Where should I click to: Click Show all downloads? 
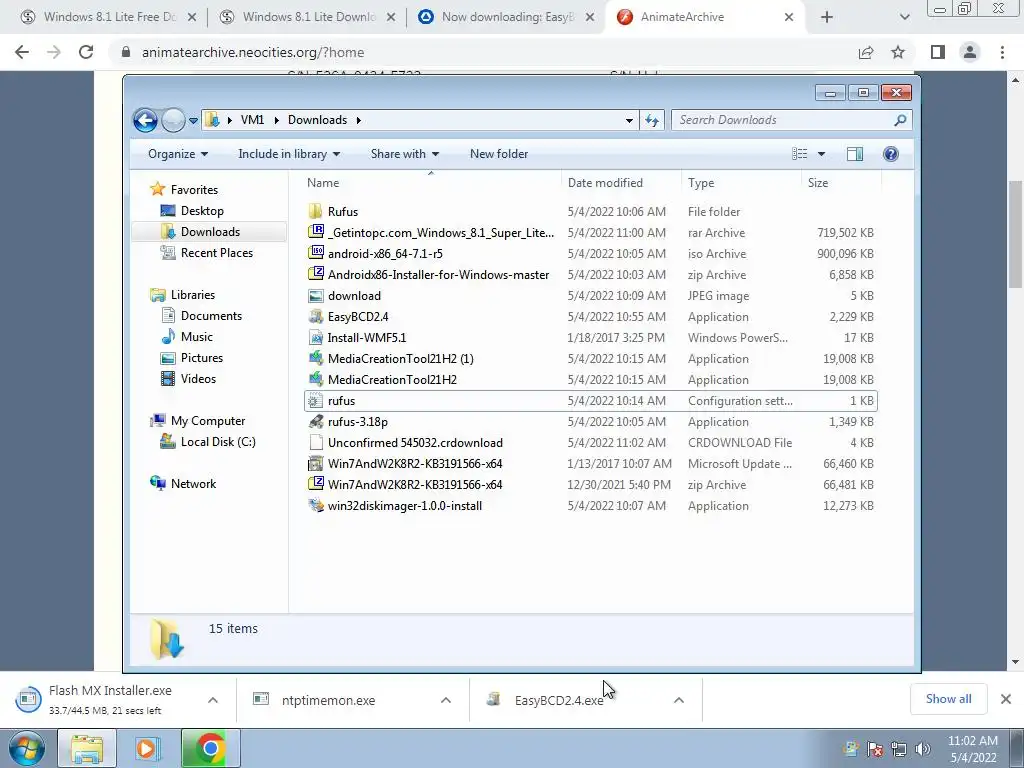(x=948, y=699)
